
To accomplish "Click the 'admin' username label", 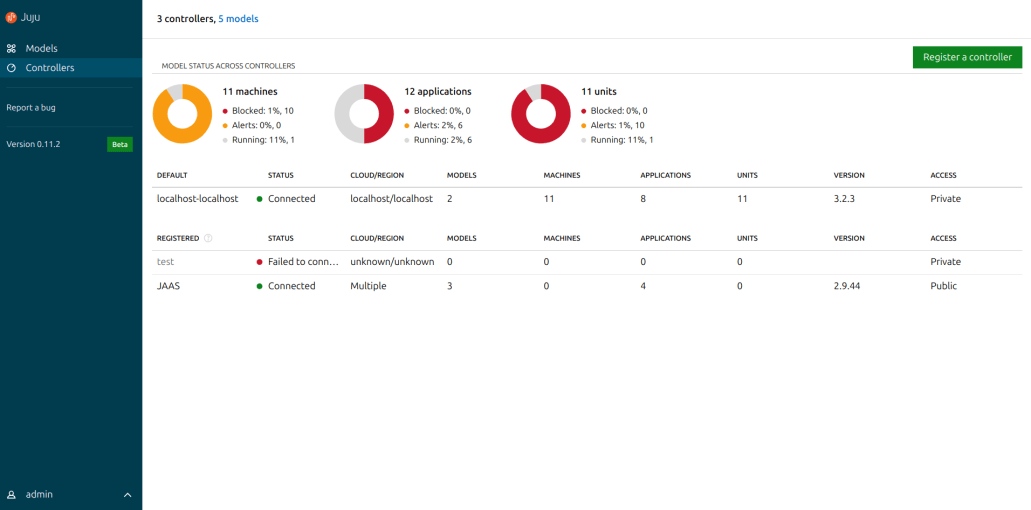I will (x=39, y=494).
